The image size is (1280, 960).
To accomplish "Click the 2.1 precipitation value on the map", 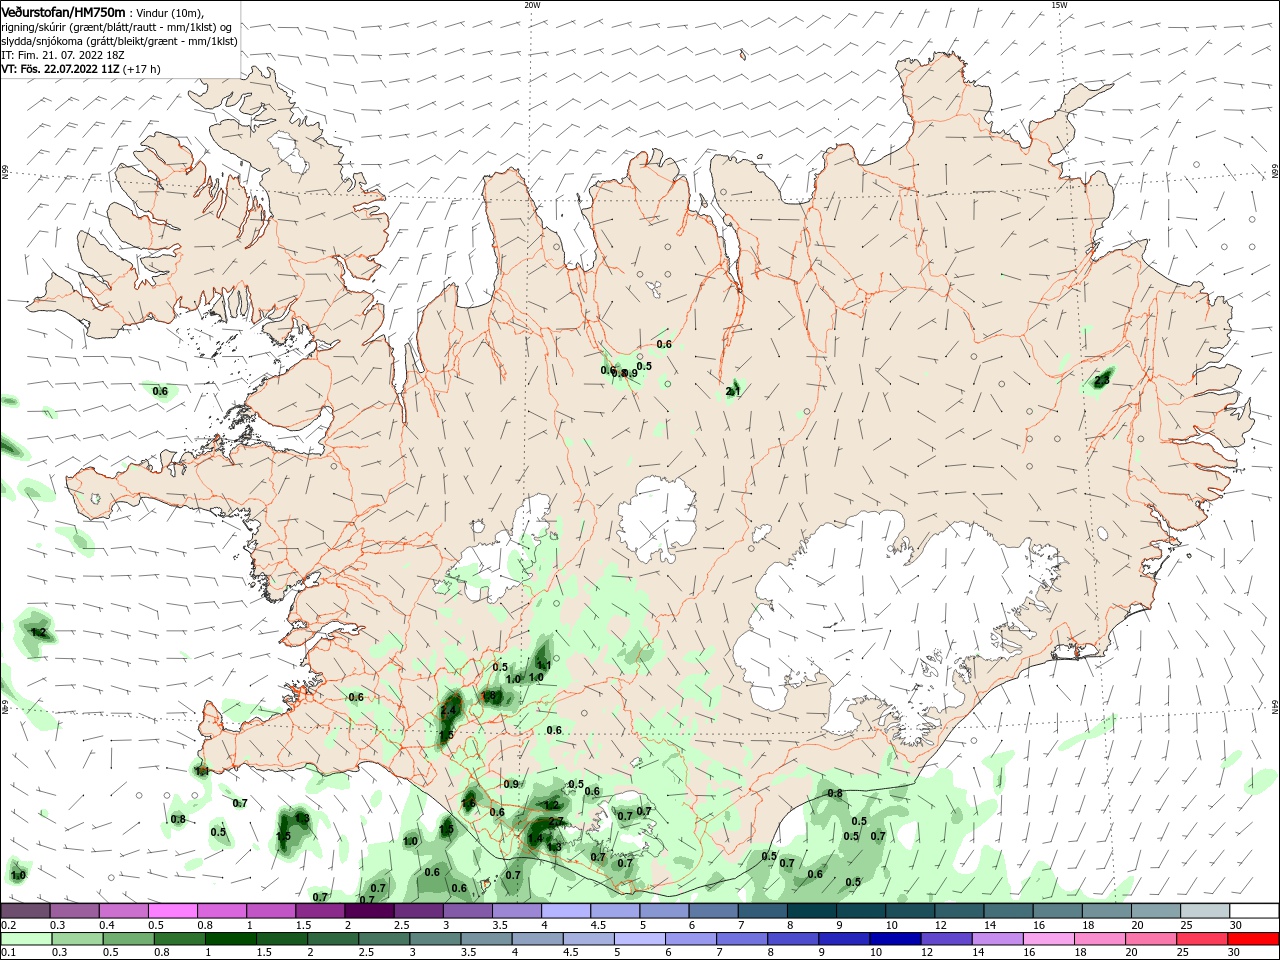I will (x=733, y=392).
